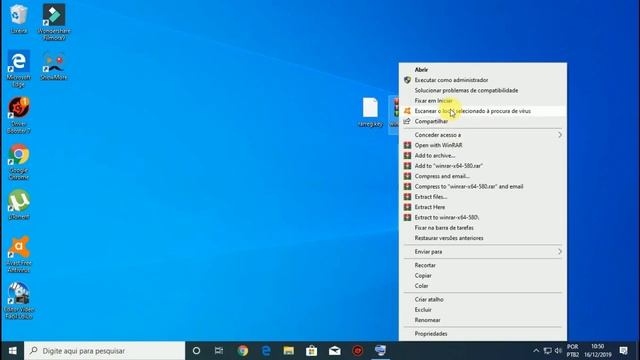Open Task View from the taskbar
This screenshot has height=360, width=640.
(219, 351)
